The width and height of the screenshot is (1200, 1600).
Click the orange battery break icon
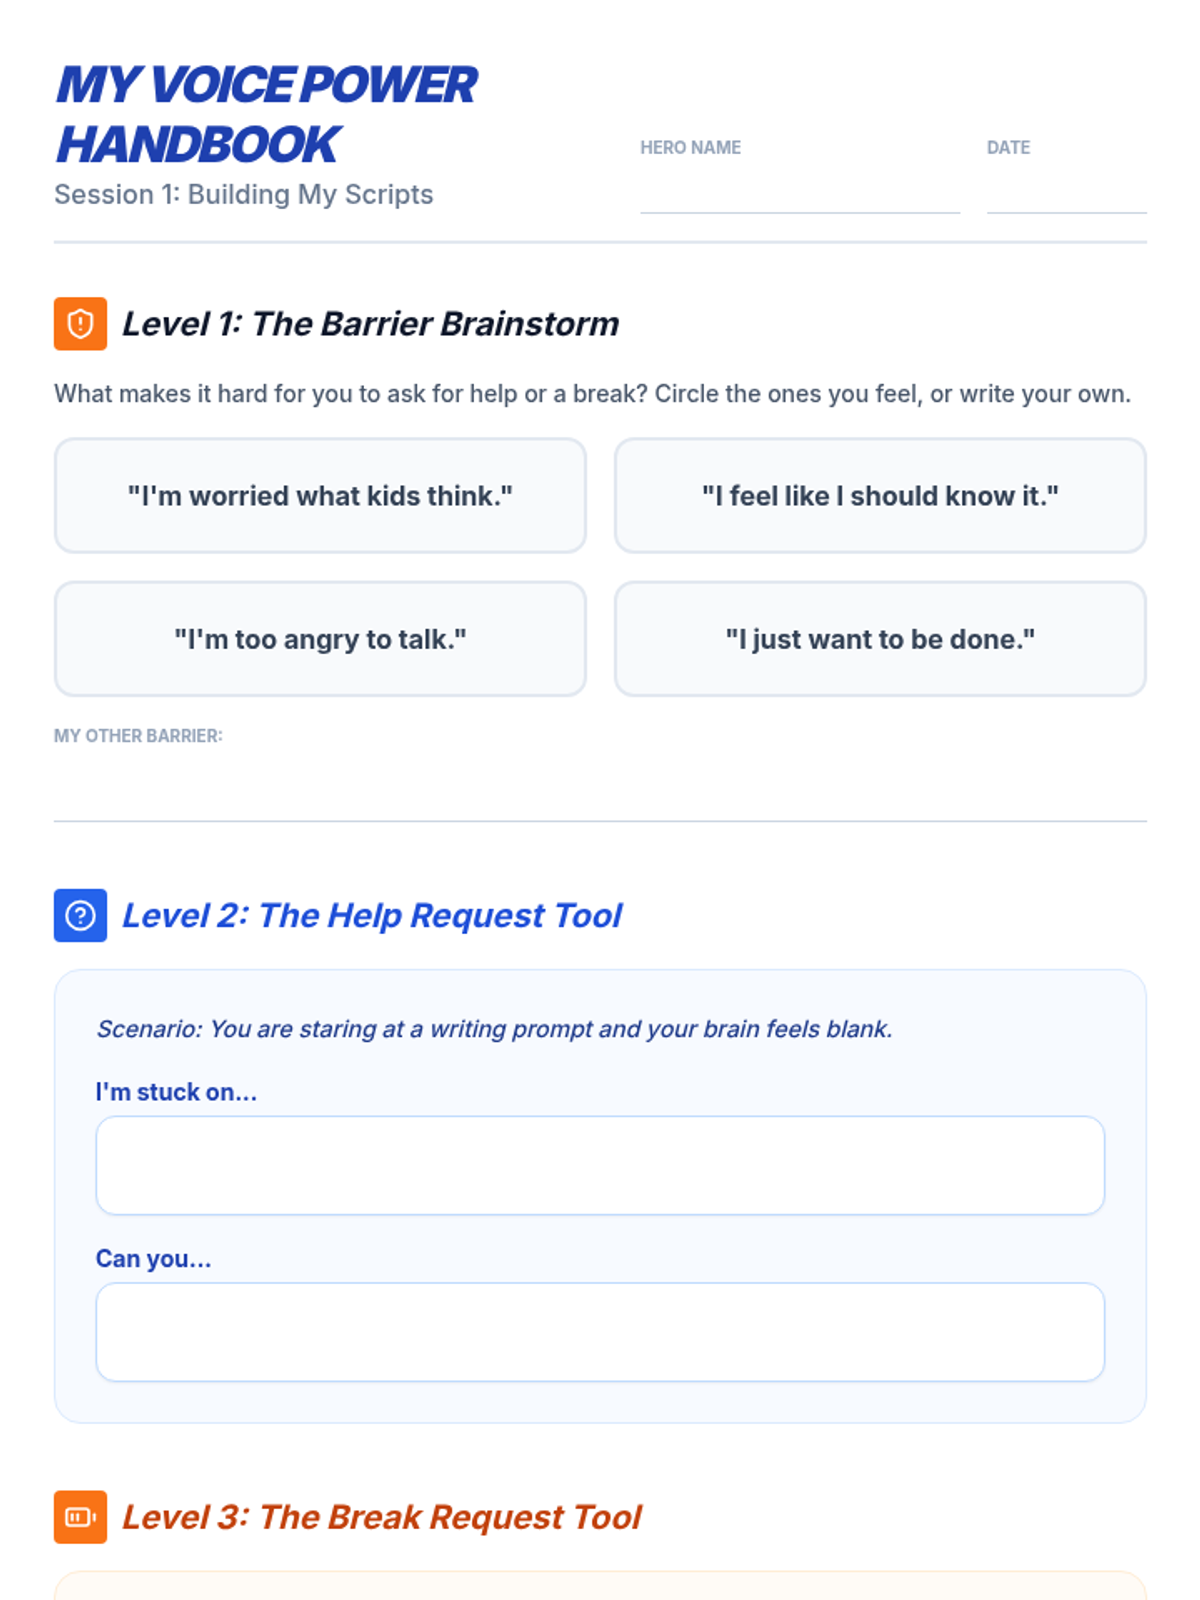(x=80, y=1517)
